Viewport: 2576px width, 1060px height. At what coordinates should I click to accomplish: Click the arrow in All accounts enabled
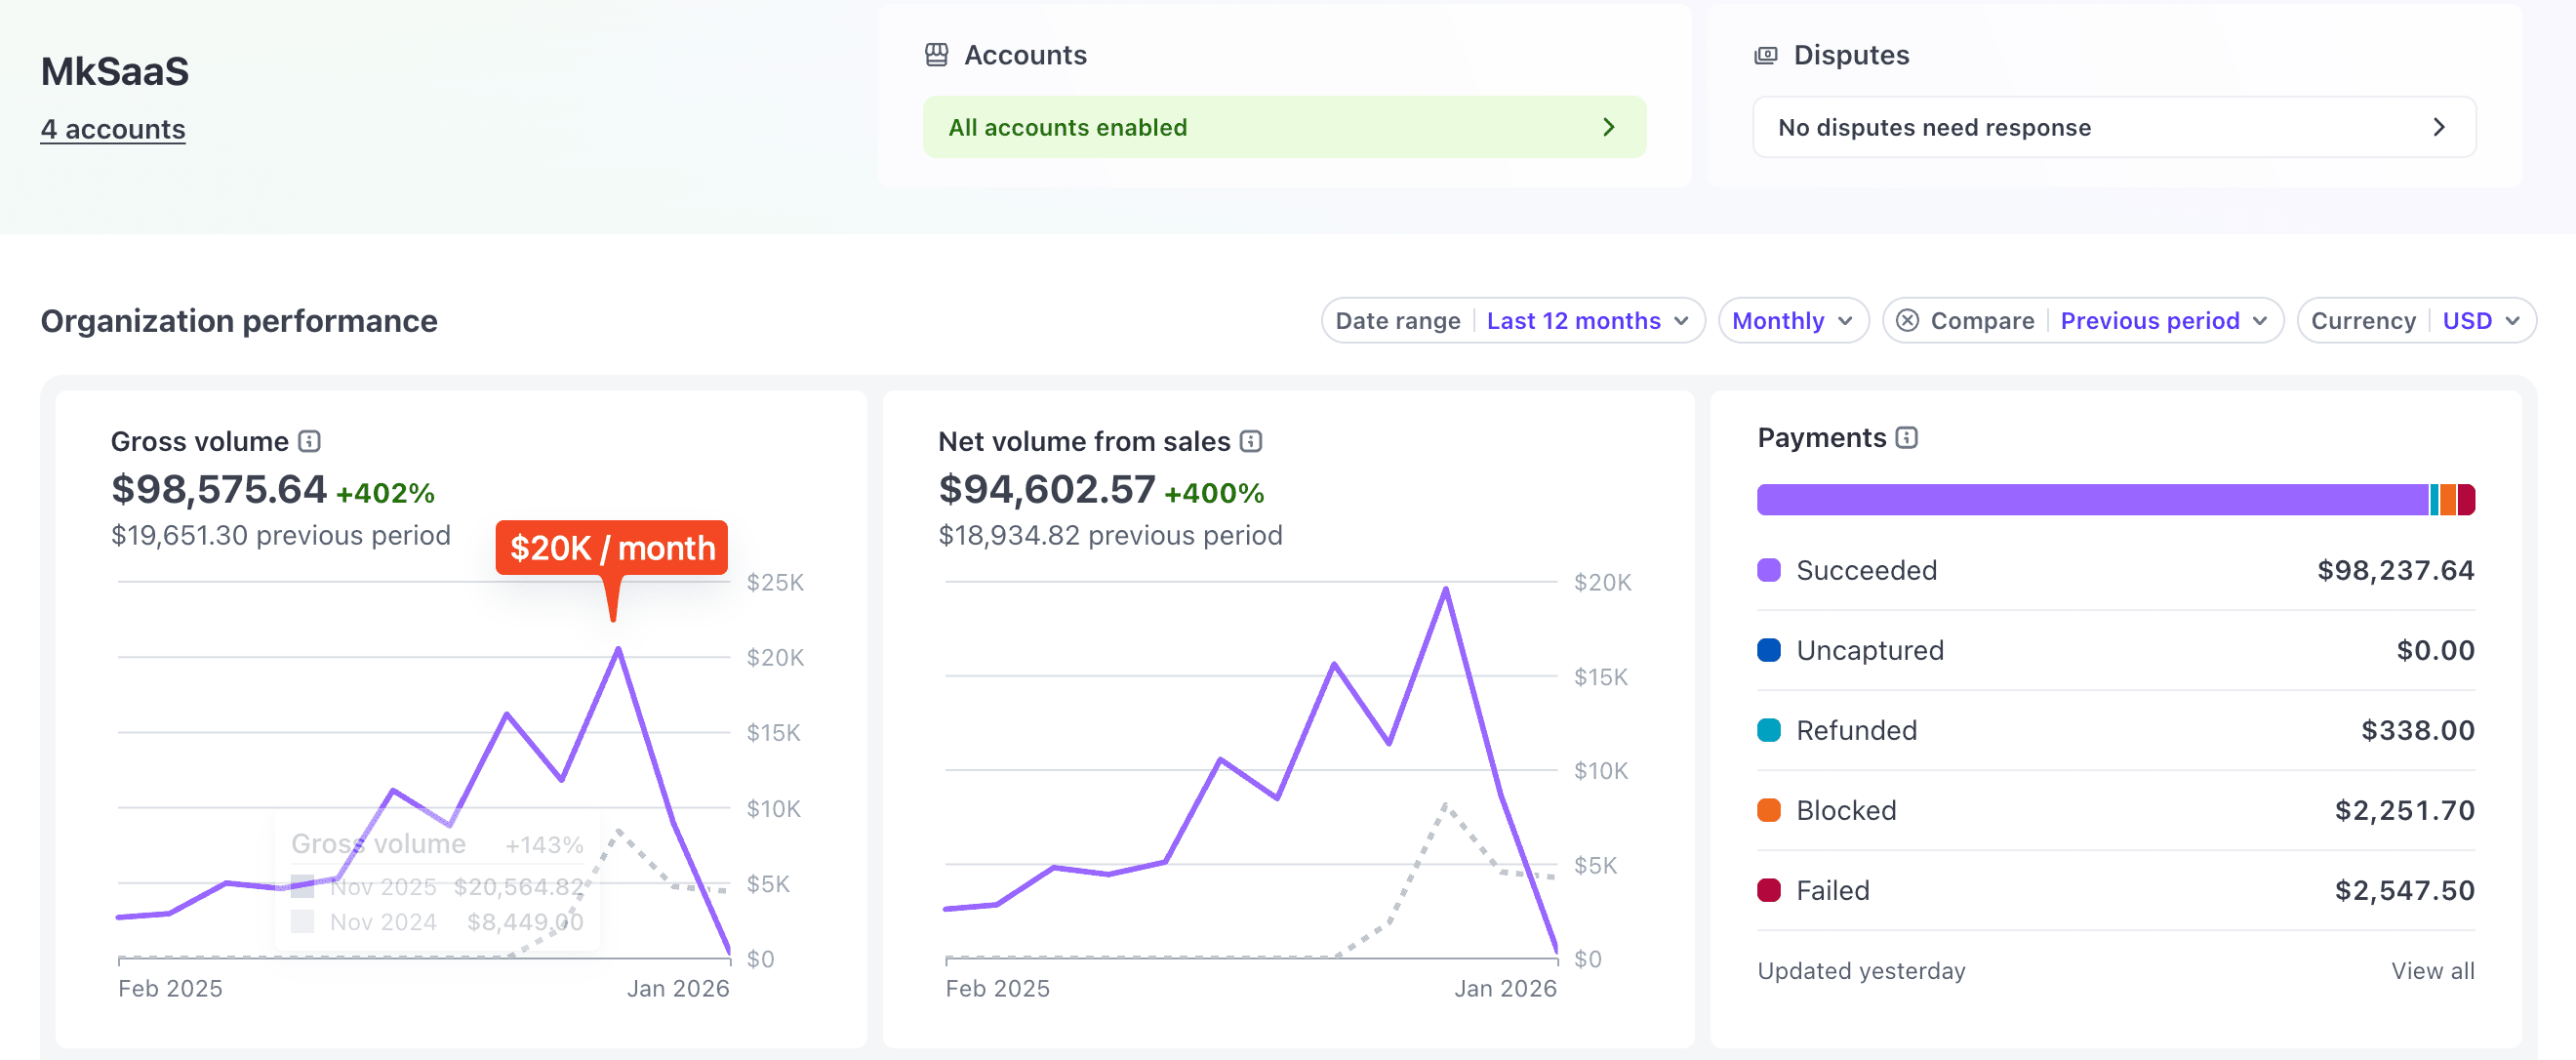[x=1609, y=127]
